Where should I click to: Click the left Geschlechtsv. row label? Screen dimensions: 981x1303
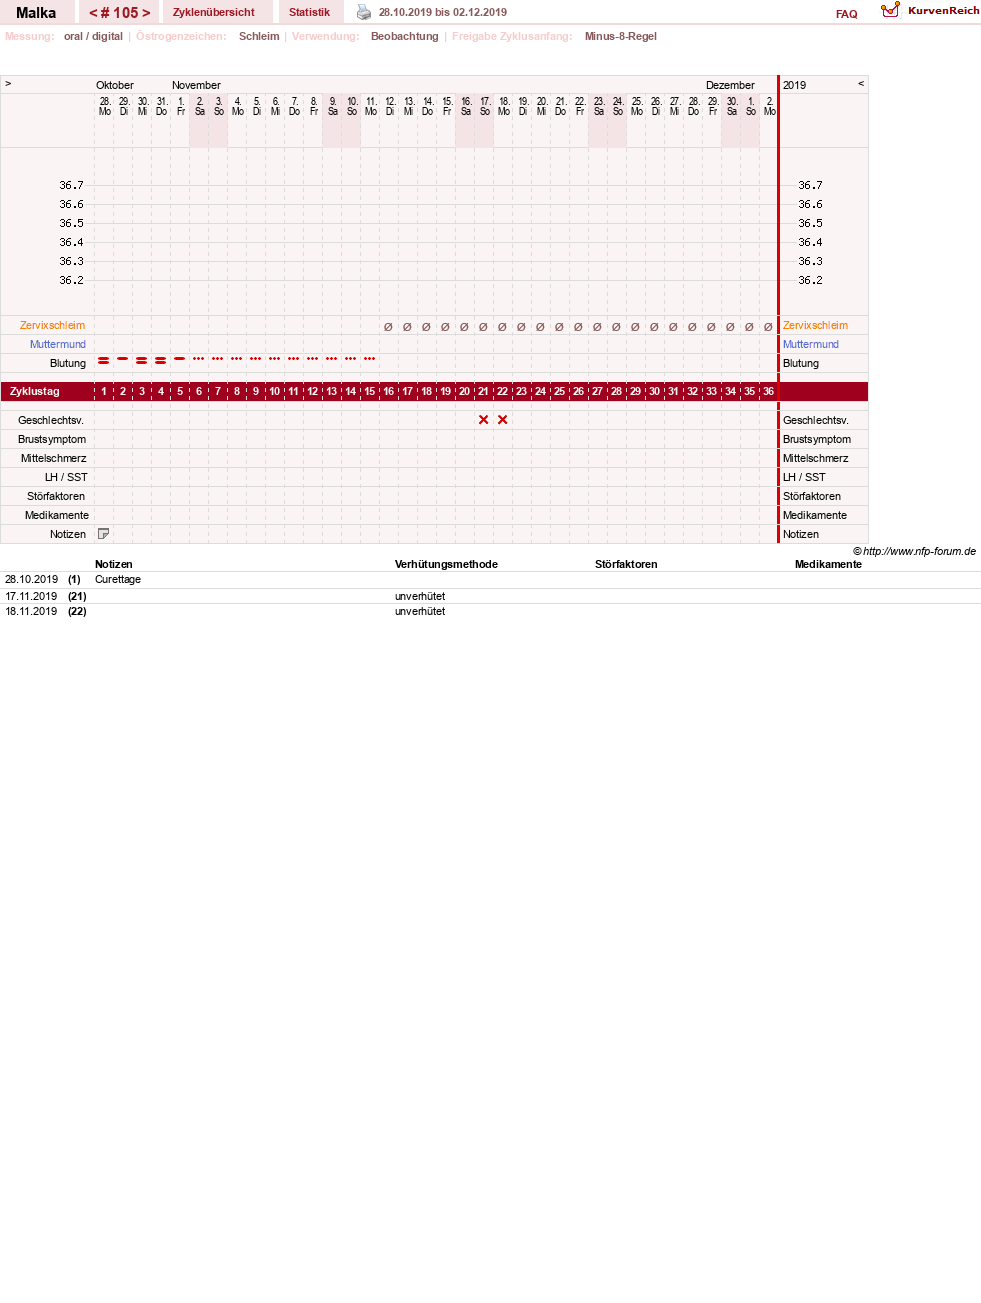pyautogui.click(x=51, y=420)
